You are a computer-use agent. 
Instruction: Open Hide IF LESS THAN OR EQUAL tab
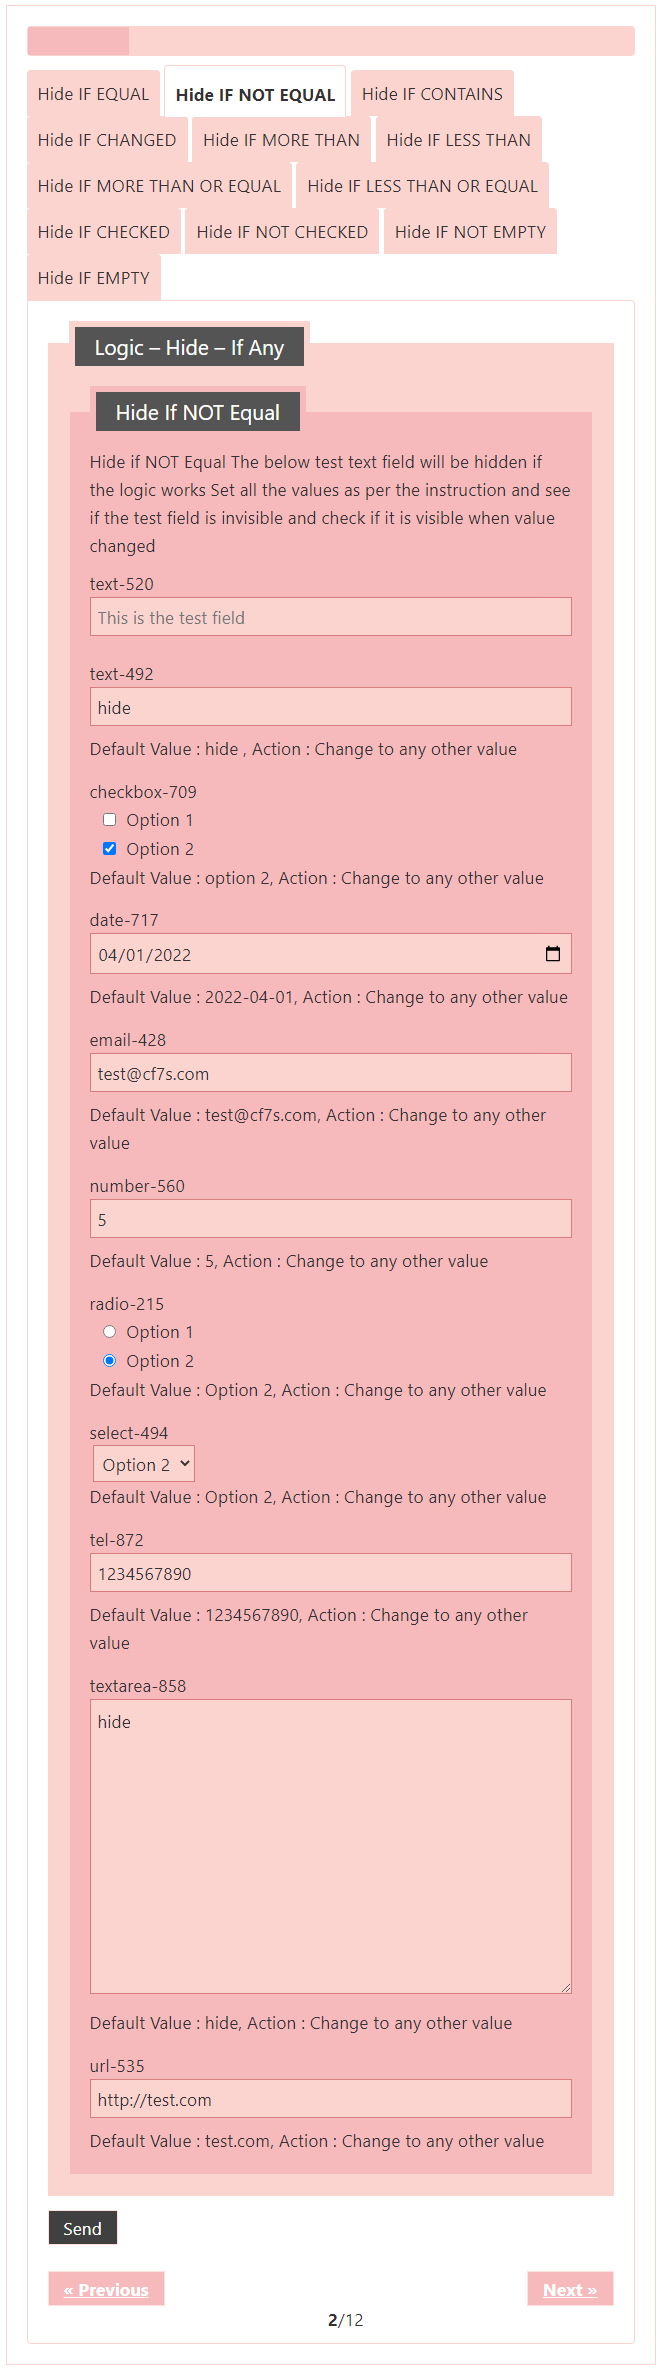tap(422, 186)
